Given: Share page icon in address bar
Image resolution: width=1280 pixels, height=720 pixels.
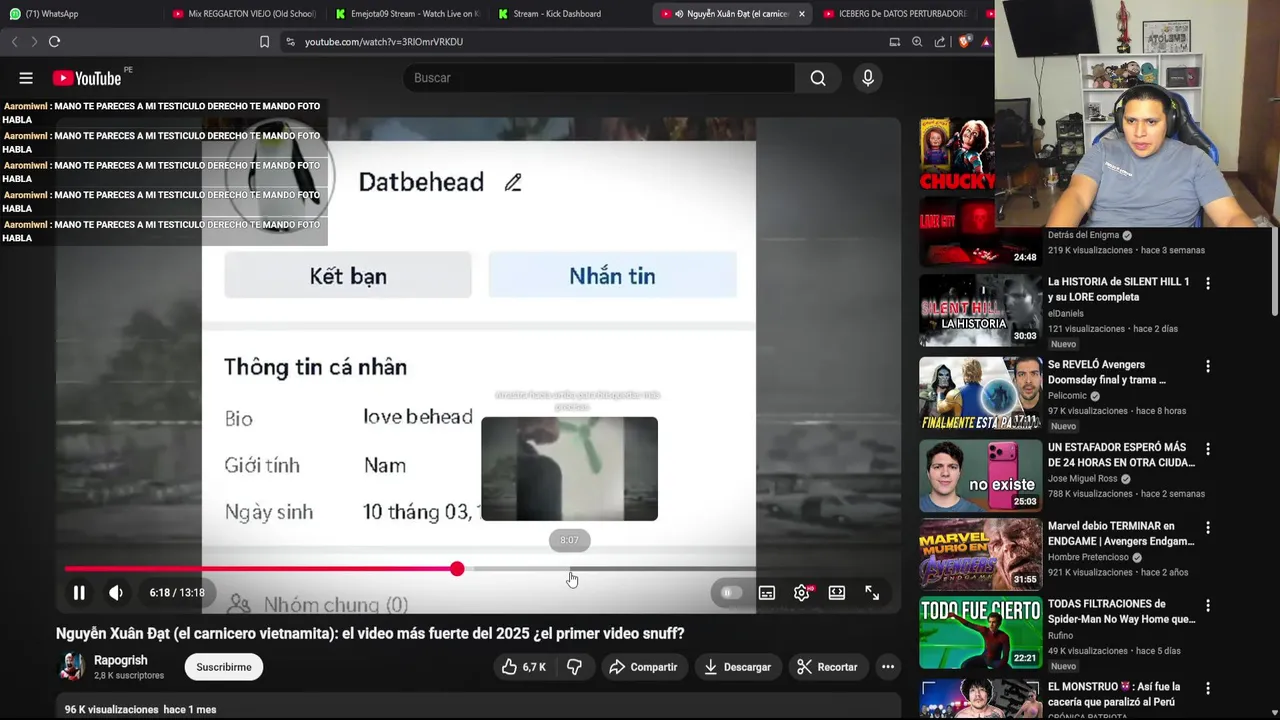Looking at the screenshot, I should pos(940,41).
